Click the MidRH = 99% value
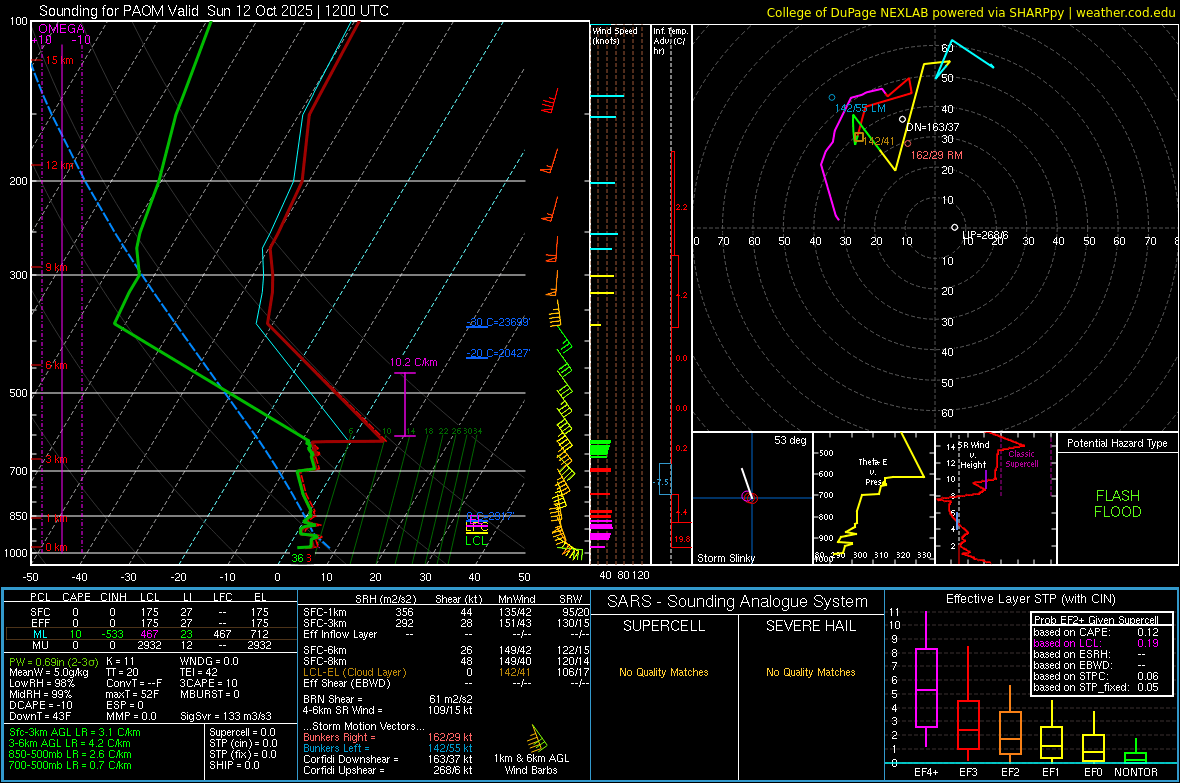Screen dimensions: 1180x783 [40, 694]
